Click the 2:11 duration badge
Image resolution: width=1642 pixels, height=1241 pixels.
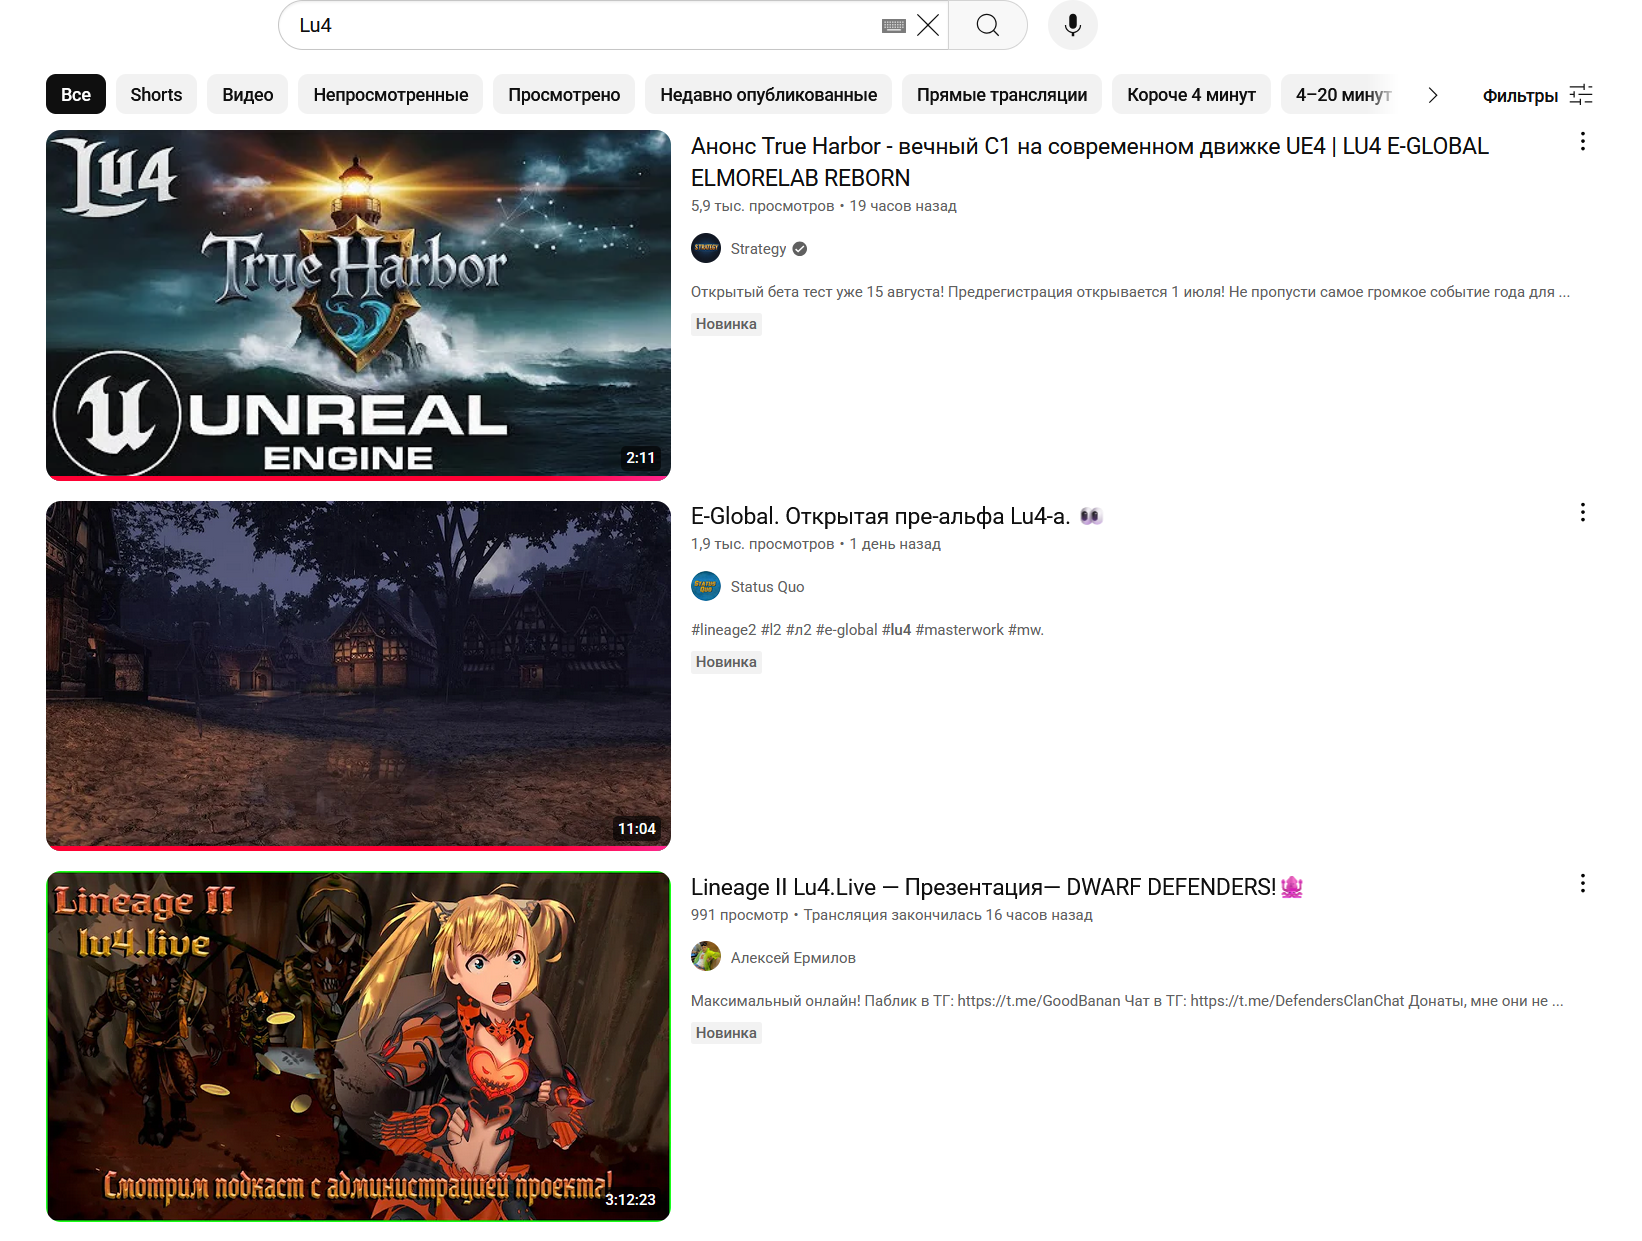641,458
